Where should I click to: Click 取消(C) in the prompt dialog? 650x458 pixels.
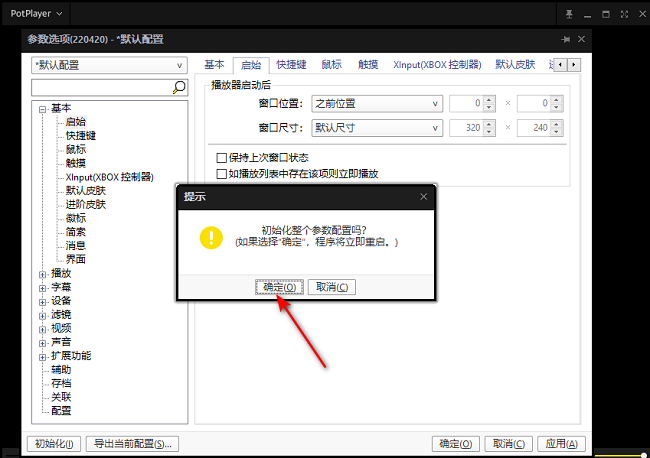tap(332, 287)
